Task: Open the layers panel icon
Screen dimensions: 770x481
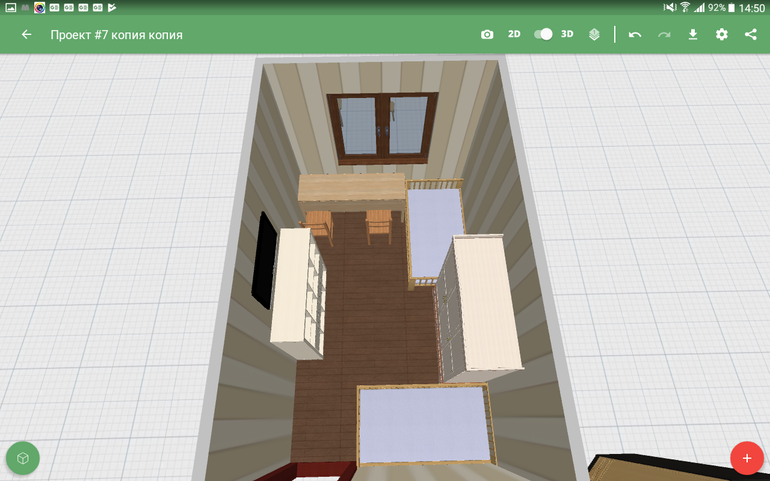Action: 594,35
